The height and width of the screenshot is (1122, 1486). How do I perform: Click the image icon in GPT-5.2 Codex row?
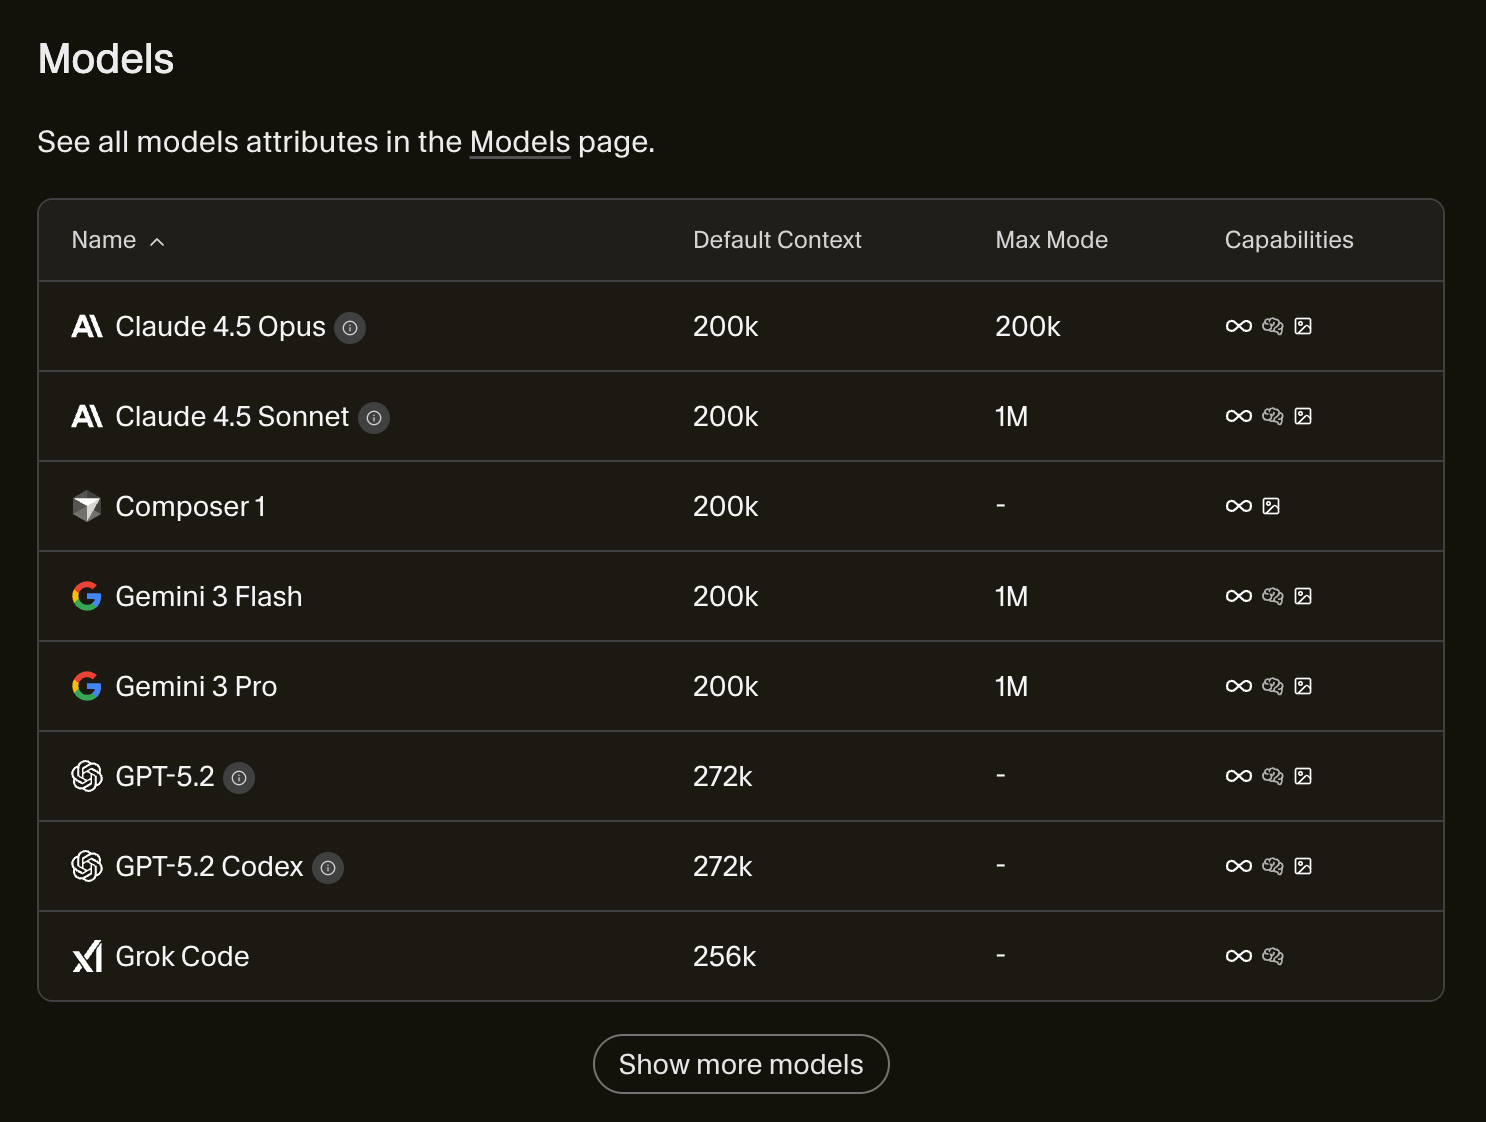click(x=1303, y=867)
